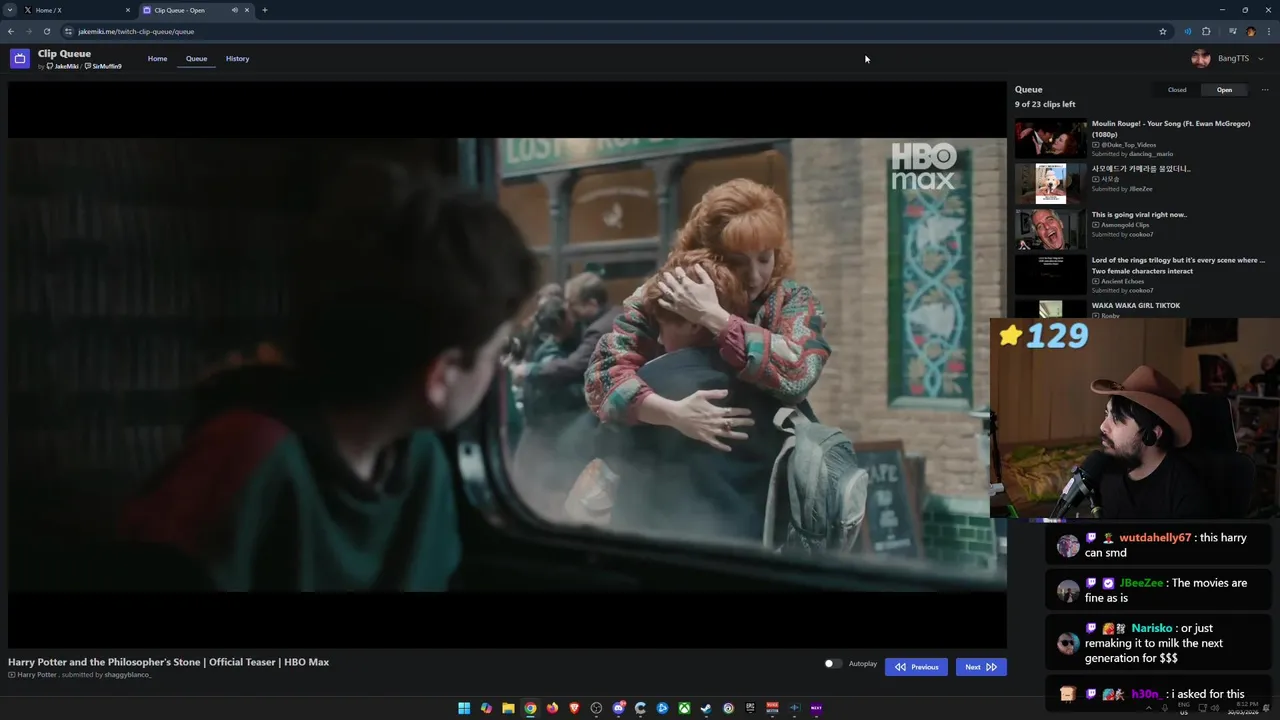This screenshot has width=1280, height=720.
Task: Toggle the Autoplay switch
Action: 832,664
